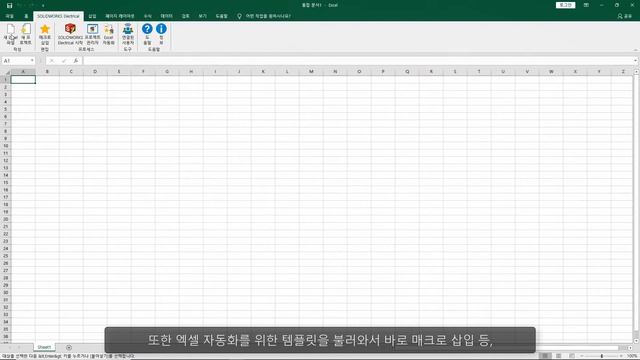
Task: Open the Review ribbon tab
Action: [x=186, y=16]
